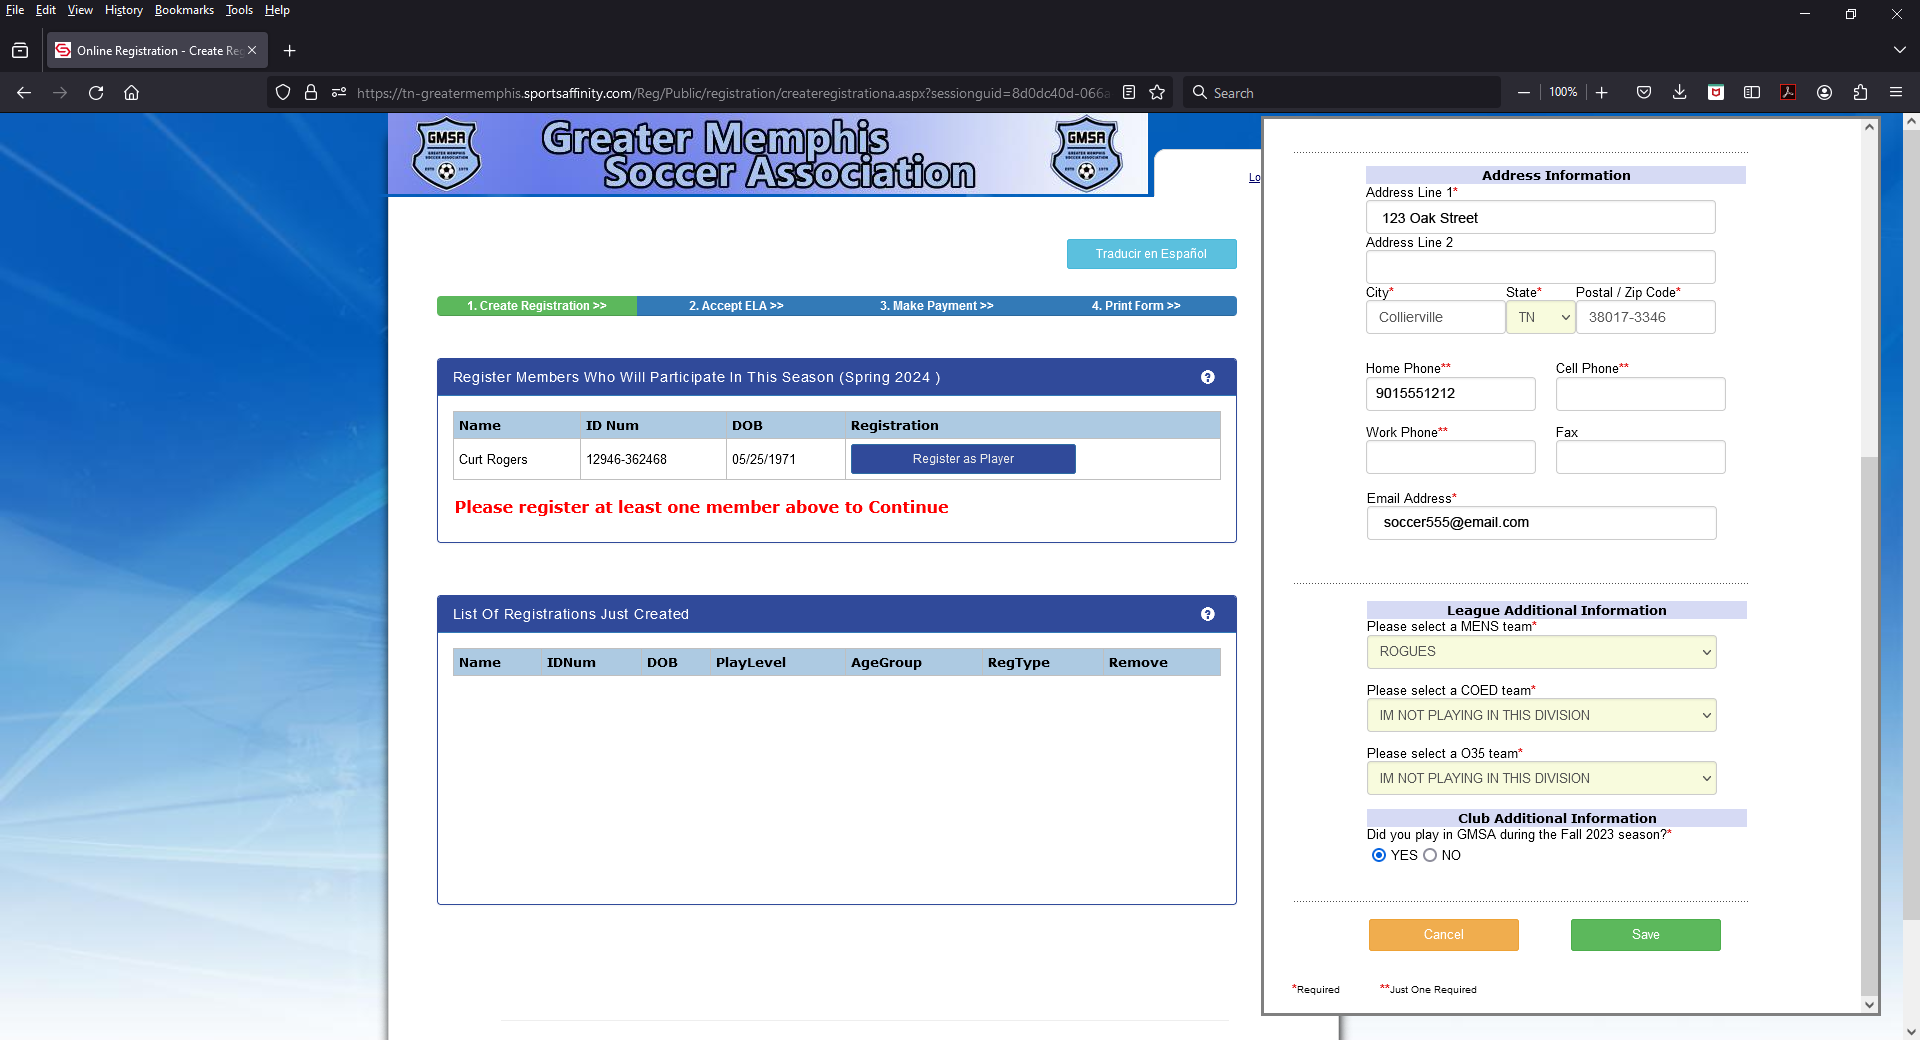Click the browser Forward arrow
The width and height of the screenshot is (1920, 1040).
pyautogui.click(x=60, y=92)
